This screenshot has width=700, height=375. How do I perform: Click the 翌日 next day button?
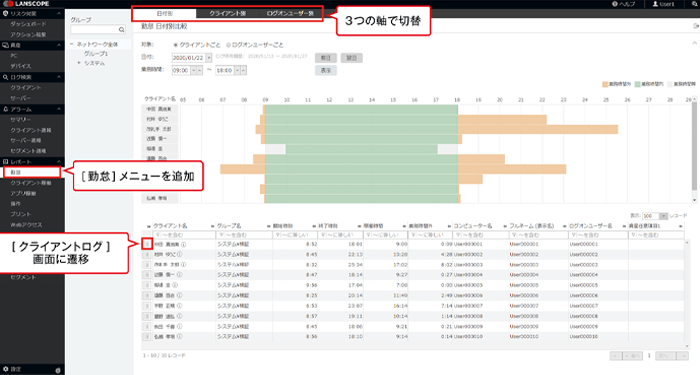coord(352,58)
